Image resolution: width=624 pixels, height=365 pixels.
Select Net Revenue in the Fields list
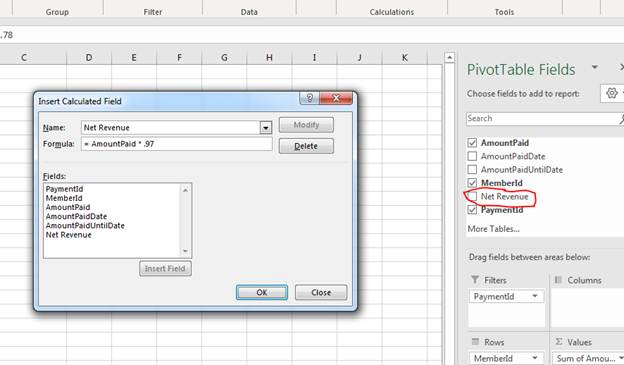(68, 235)
